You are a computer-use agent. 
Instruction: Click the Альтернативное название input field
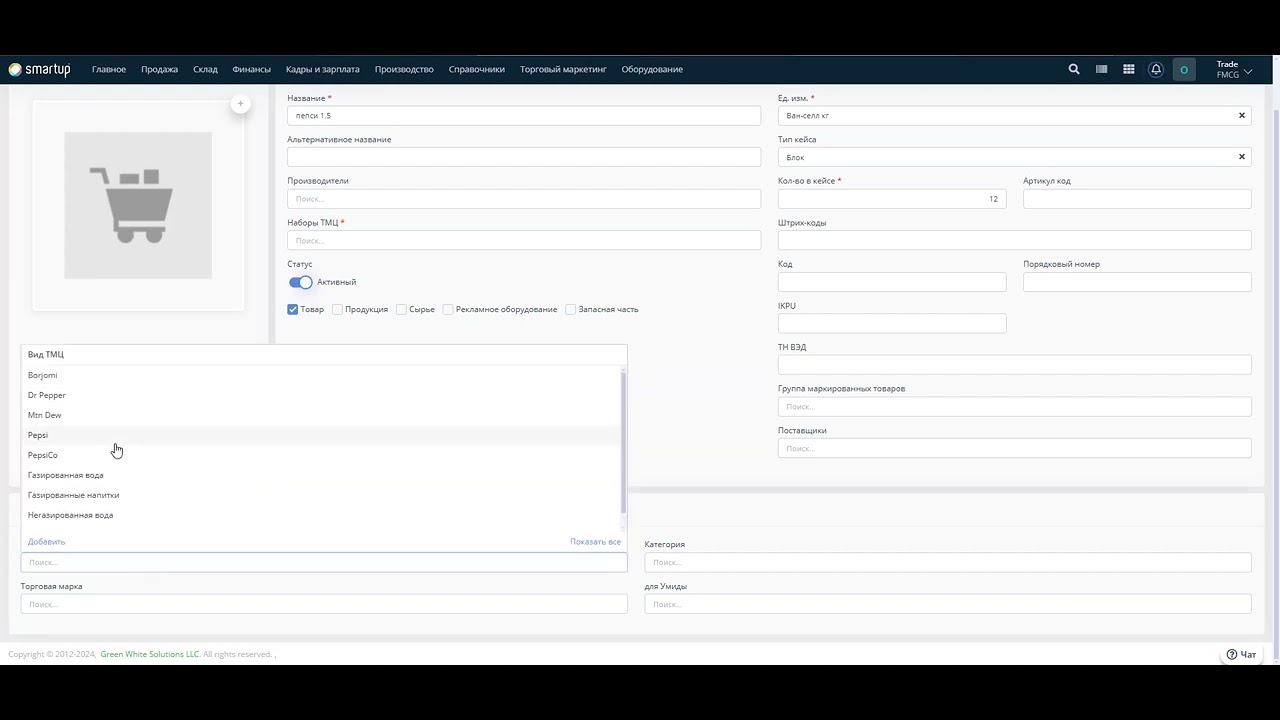(x=524, y=157)
